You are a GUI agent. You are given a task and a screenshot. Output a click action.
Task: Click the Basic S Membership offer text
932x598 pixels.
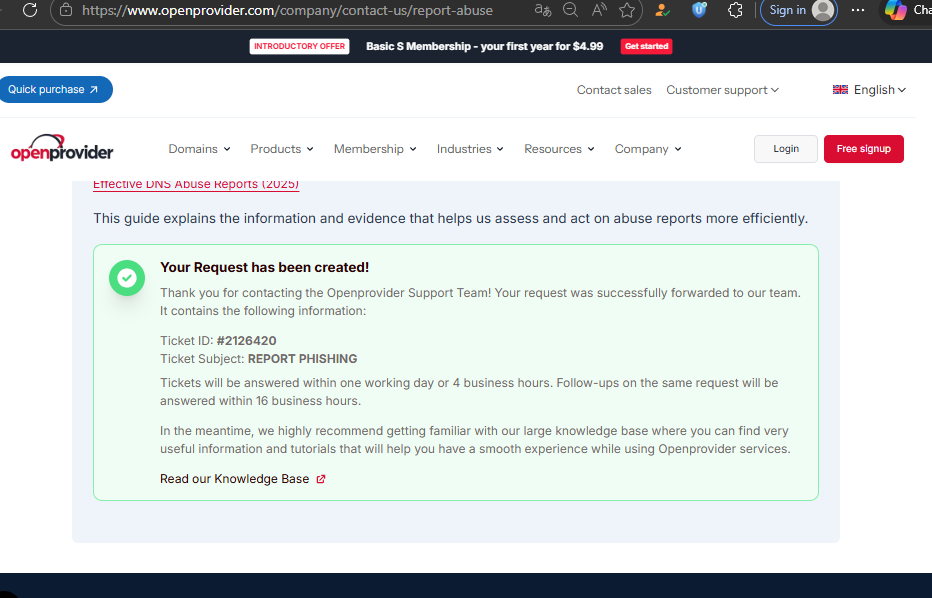(484, 46)
